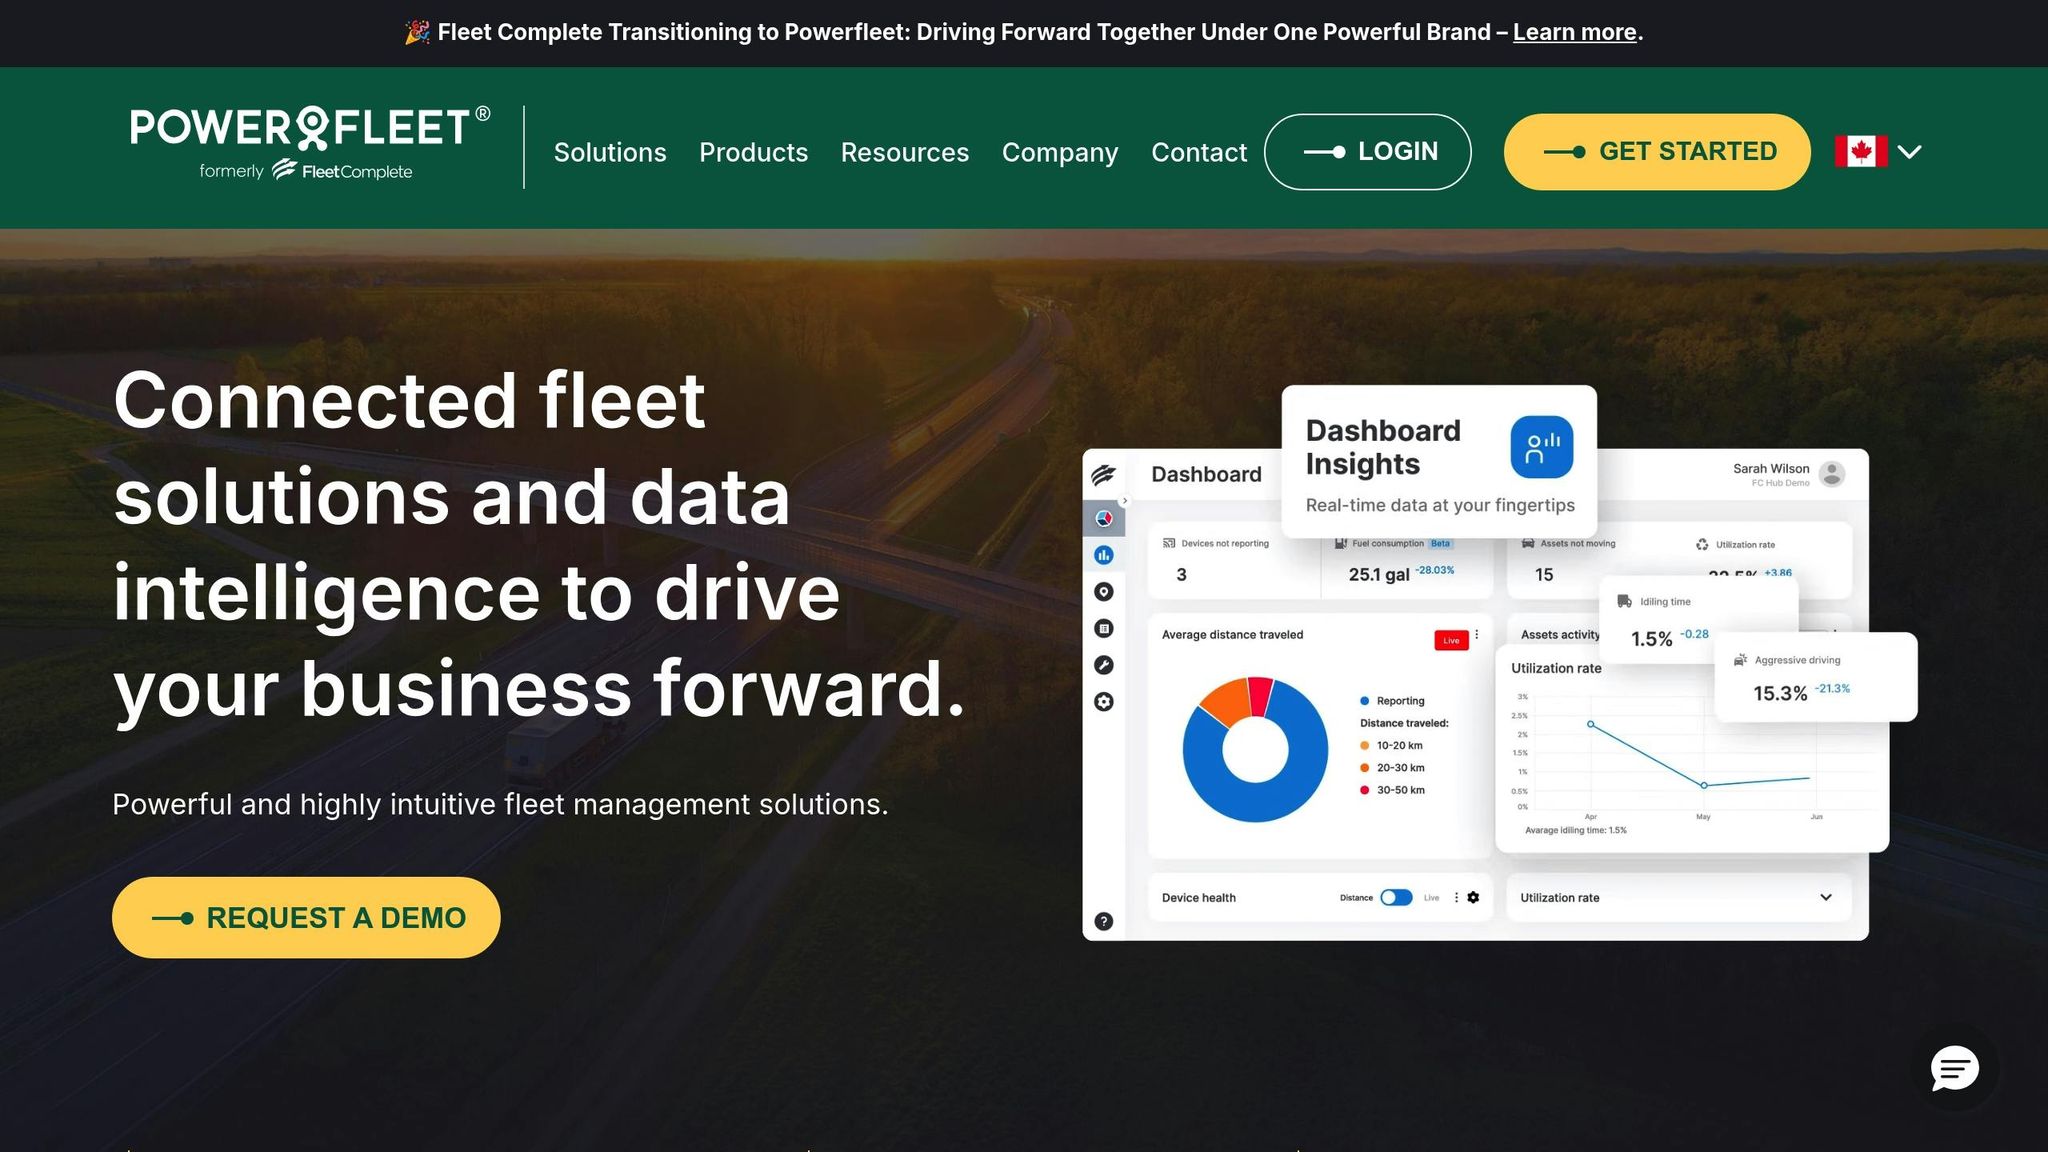Open Average distance traveled three-dot menu
Screen dimensions: 2048x1152
click(1477, 635)
